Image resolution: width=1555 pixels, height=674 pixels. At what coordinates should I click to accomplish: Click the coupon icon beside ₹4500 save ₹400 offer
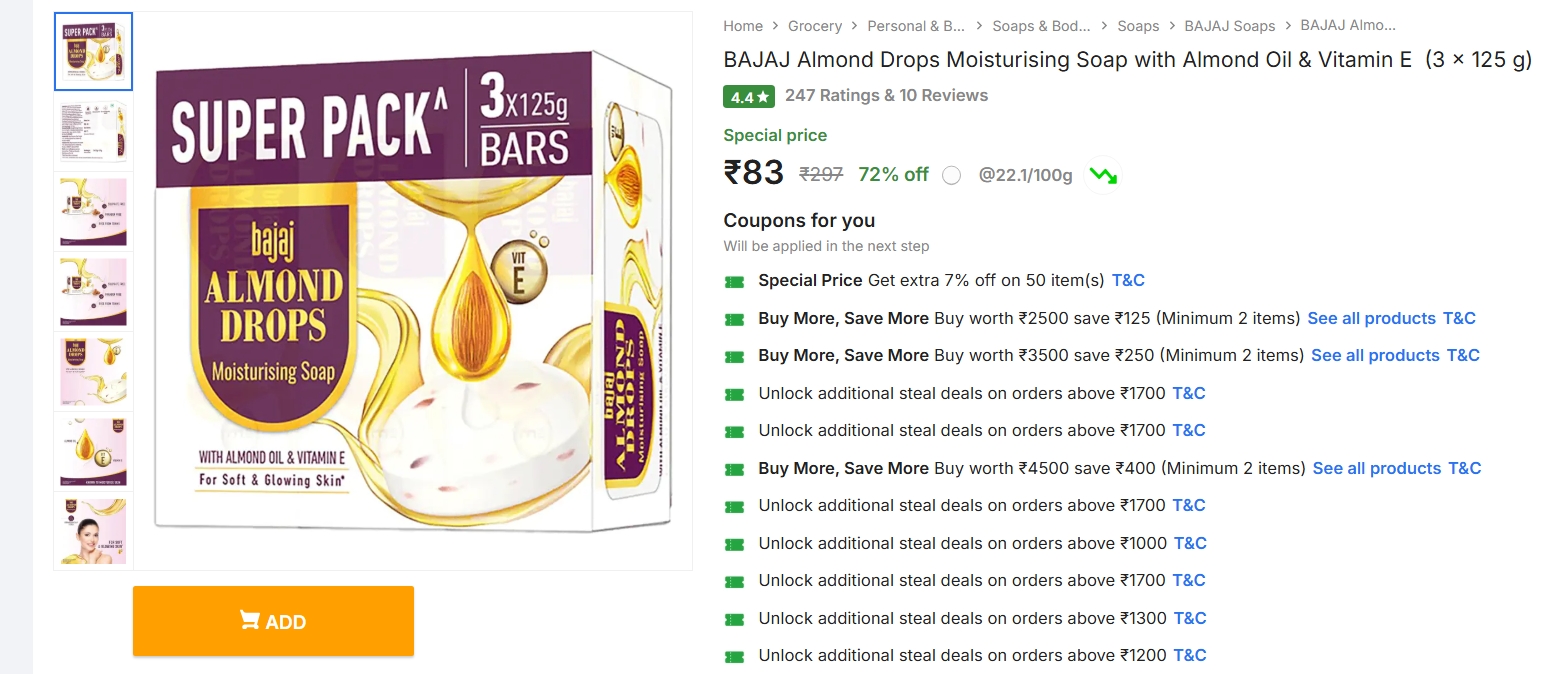(735, 468)
